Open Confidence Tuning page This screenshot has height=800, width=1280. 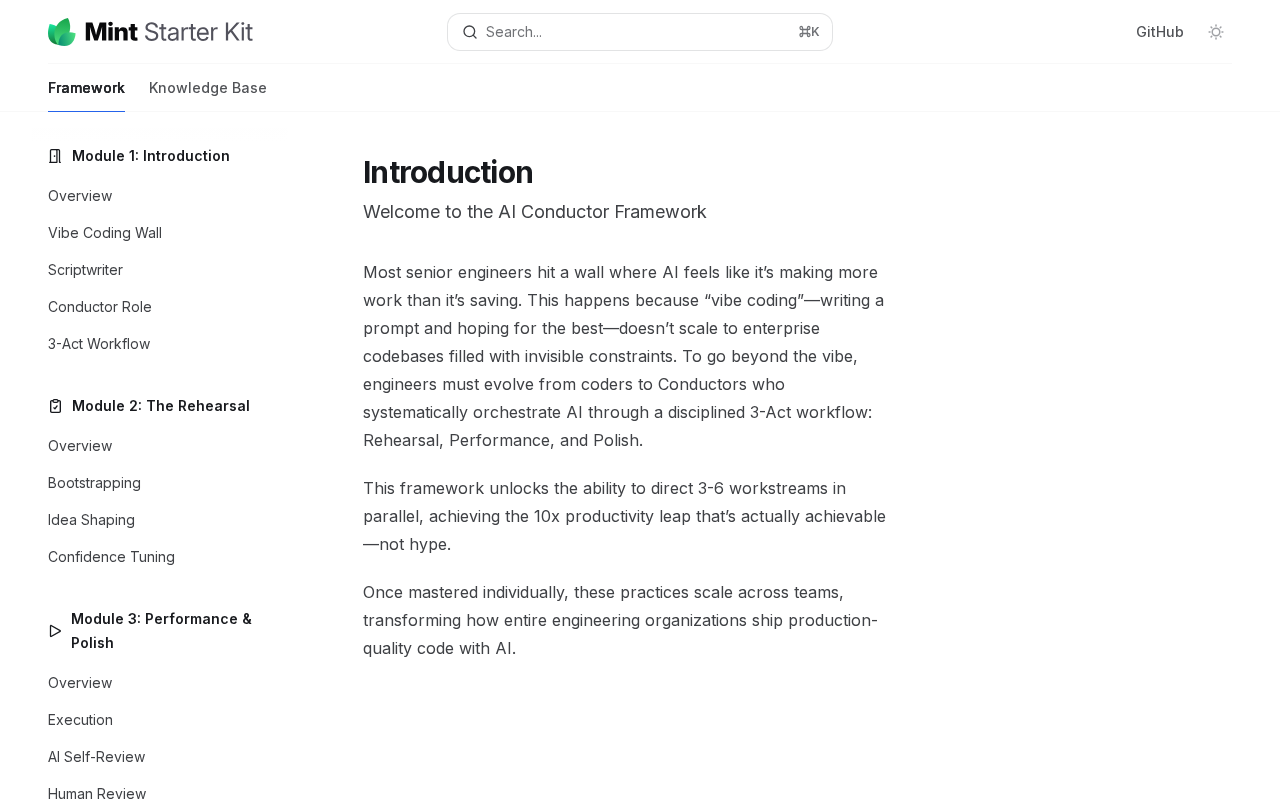pos(111,557)
